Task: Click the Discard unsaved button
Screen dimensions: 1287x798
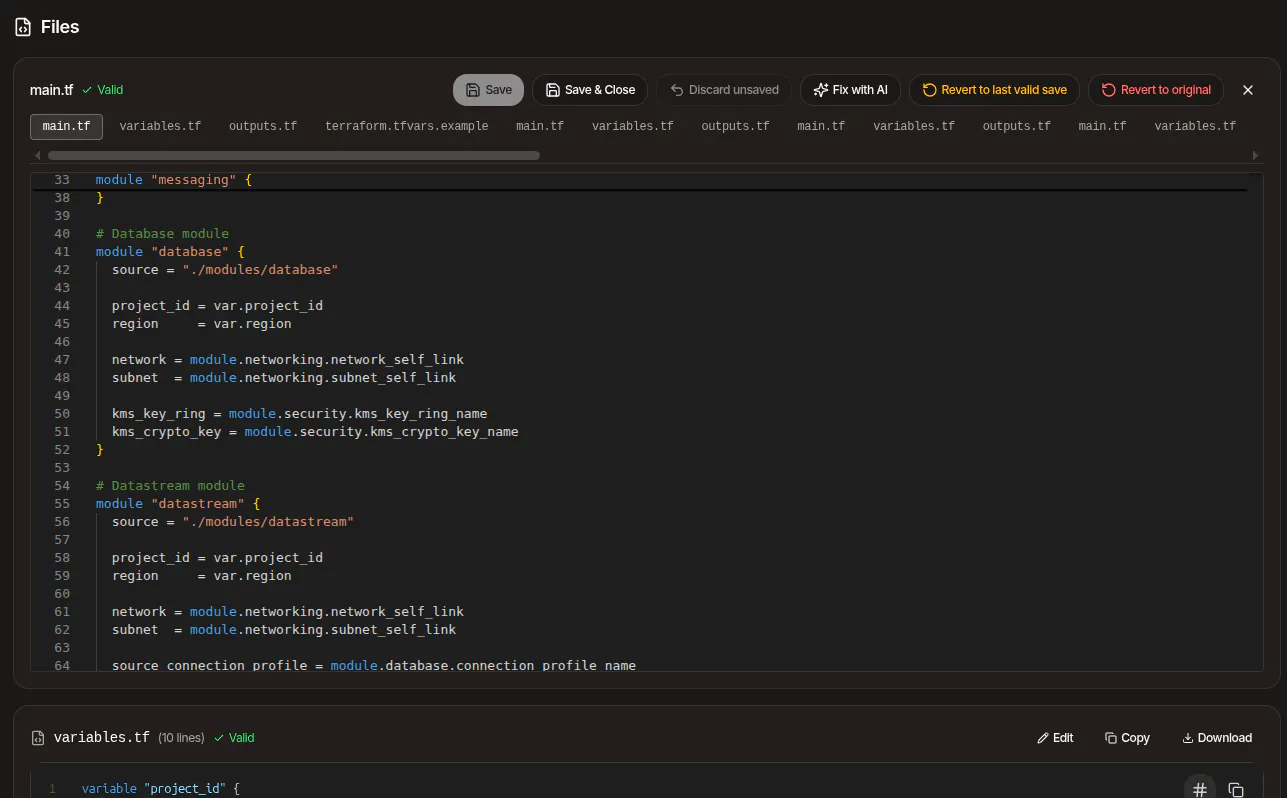Action: pyautogui.click(x=724, y=90)
